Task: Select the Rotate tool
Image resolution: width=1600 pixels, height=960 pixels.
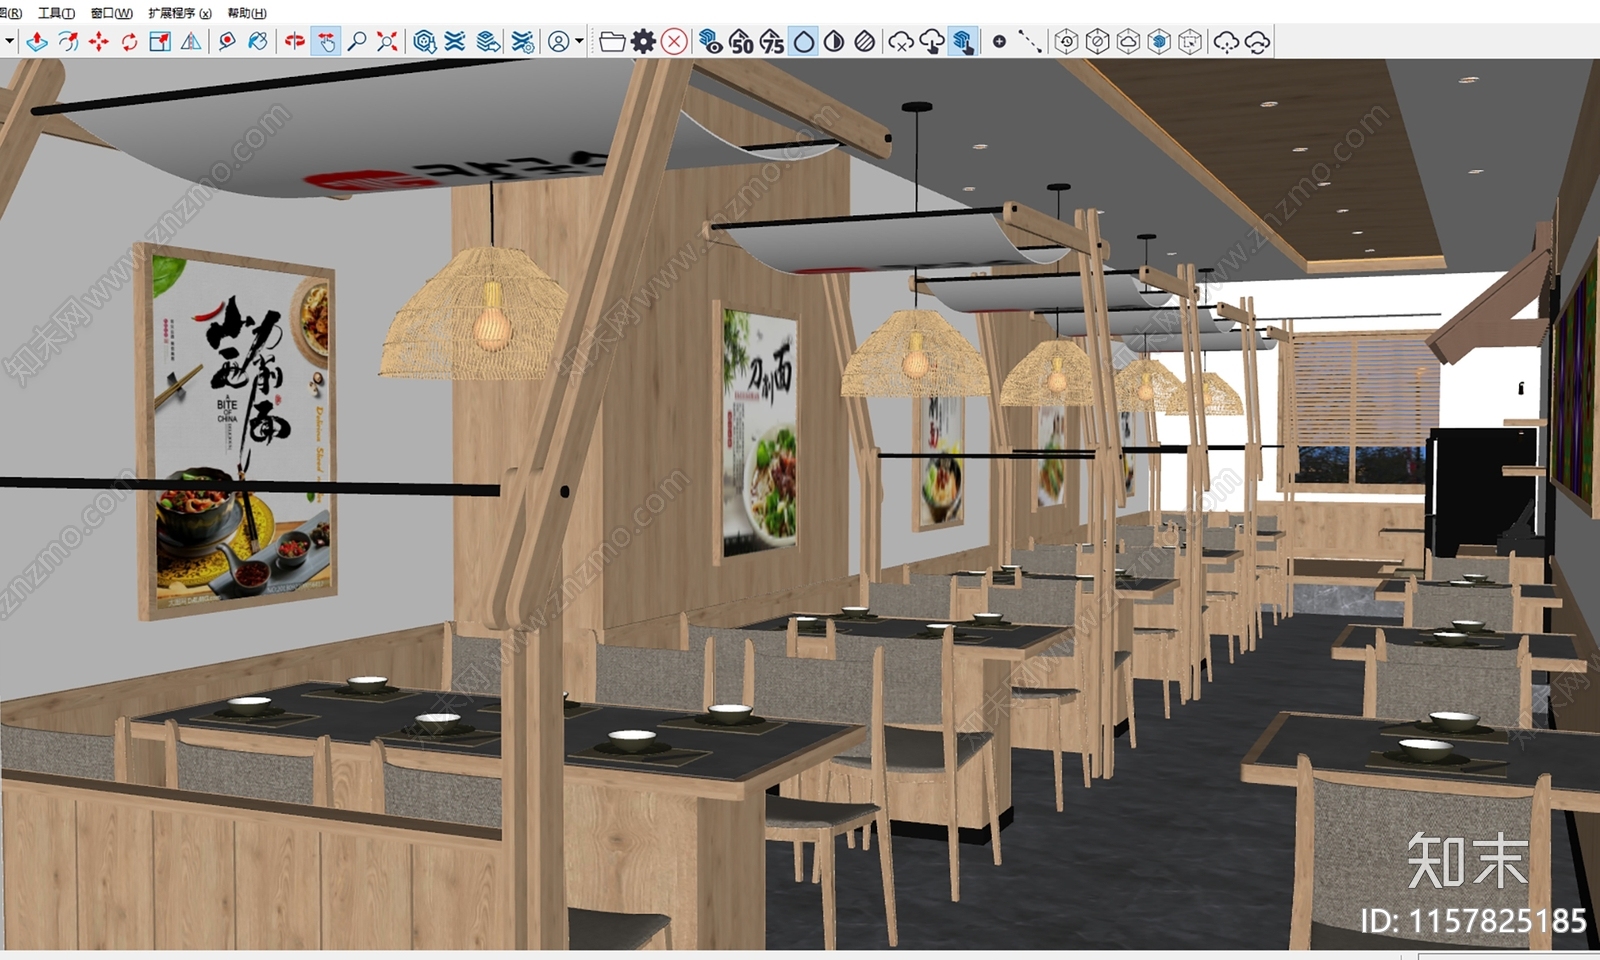Action: point(130,41)
